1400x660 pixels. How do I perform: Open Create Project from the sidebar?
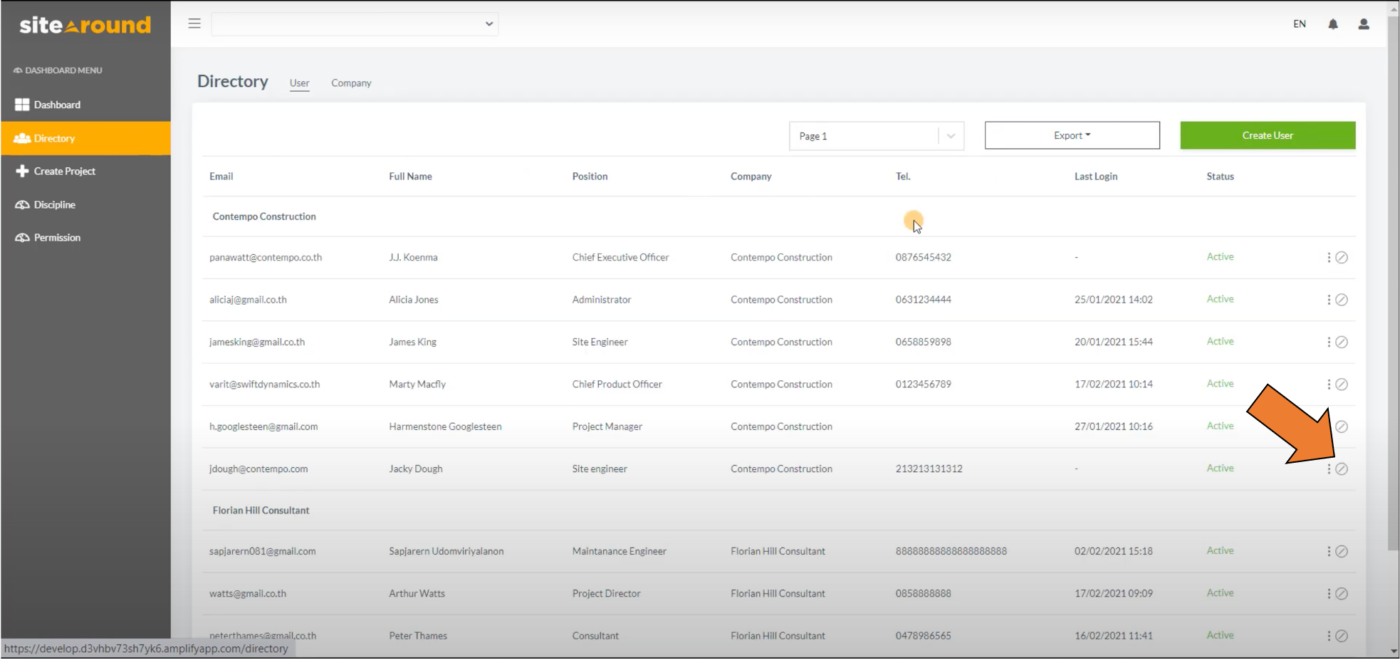(x=64, y=171)
